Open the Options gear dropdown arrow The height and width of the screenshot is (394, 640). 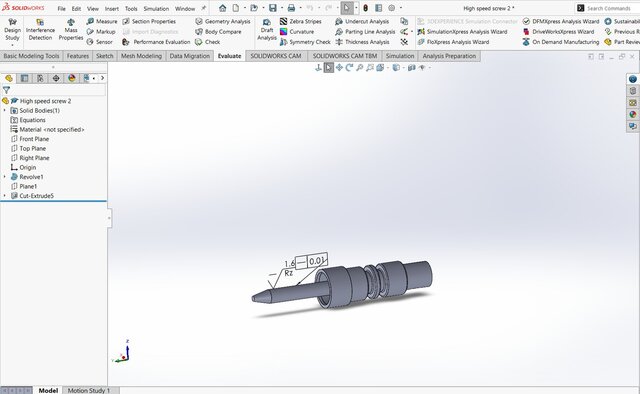pyautogui.click(x=400, y=8)
